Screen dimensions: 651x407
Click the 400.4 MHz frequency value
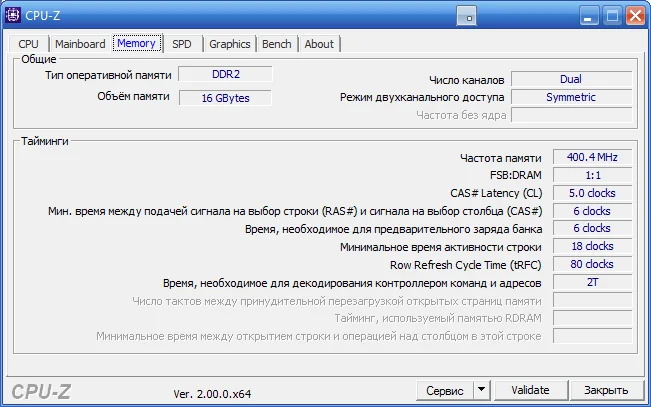[592, 157]
